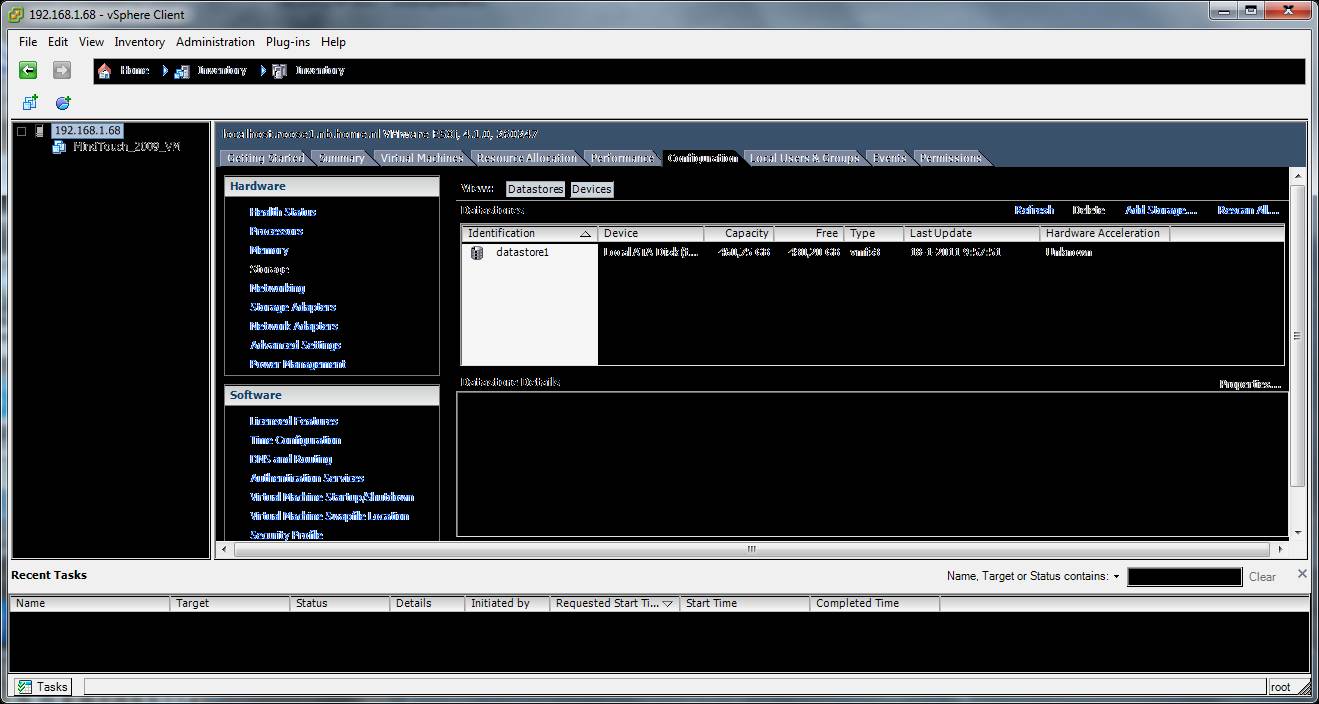Sort datastores by Identification column header
1319x704 pixels.
[528, 233]
